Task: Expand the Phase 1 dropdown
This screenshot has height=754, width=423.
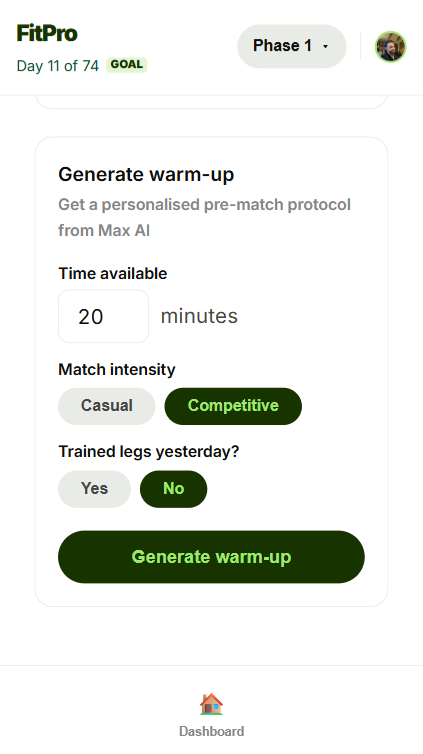Action: [x=292, y=46]
